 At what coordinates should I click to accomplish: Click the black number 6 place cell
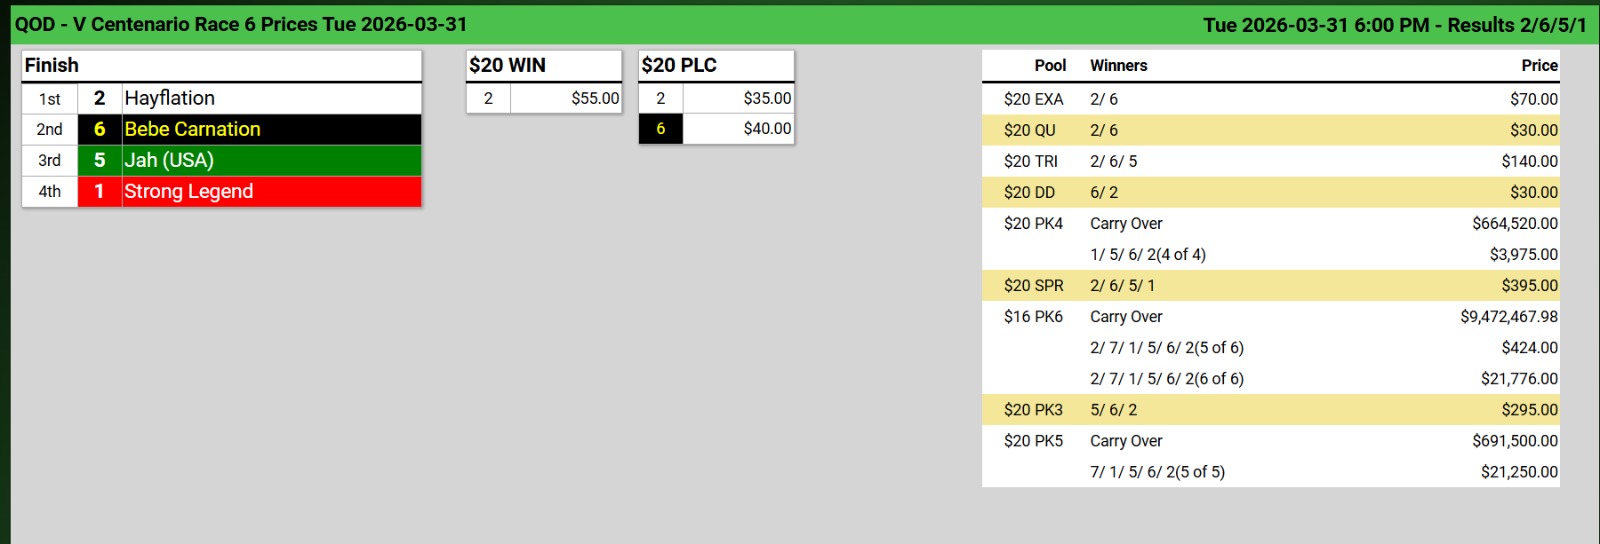click(x=660, y=128)
